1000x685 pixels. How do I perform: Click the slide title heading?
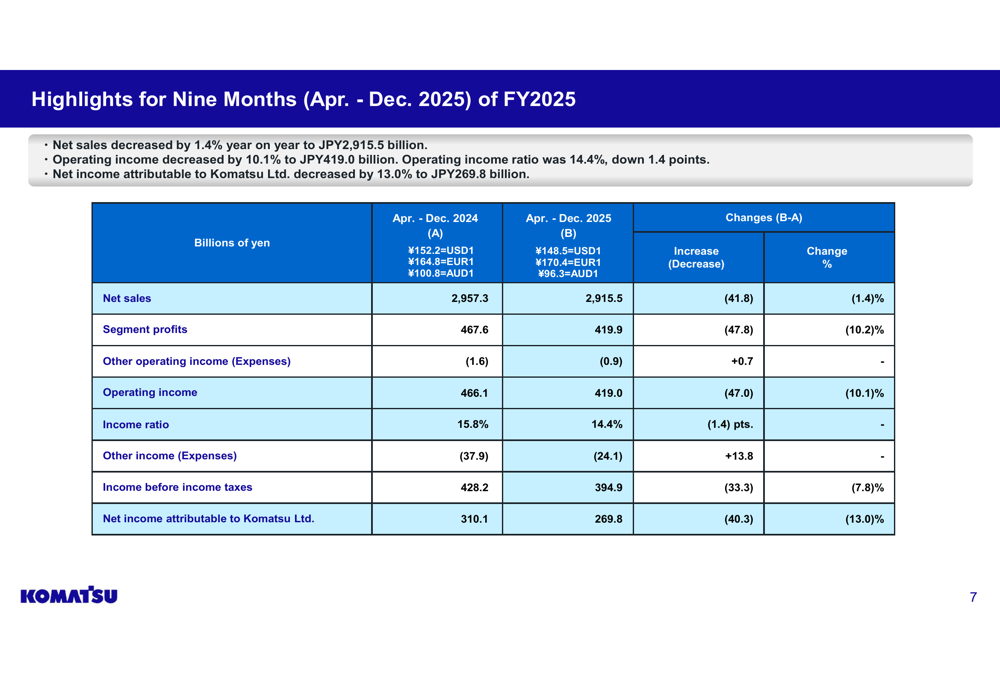pyautogui.click(x=303, y=100)
